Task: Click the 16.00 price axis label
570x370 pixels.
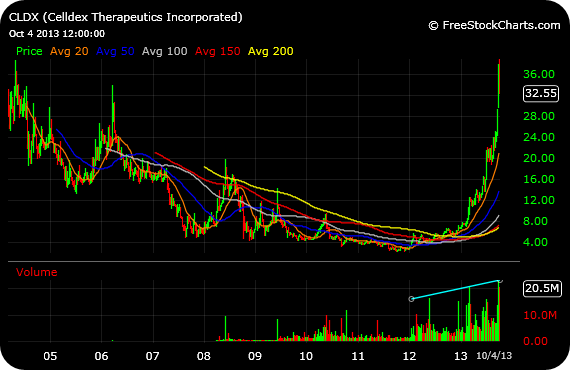Action: click(x=539, y=179)
